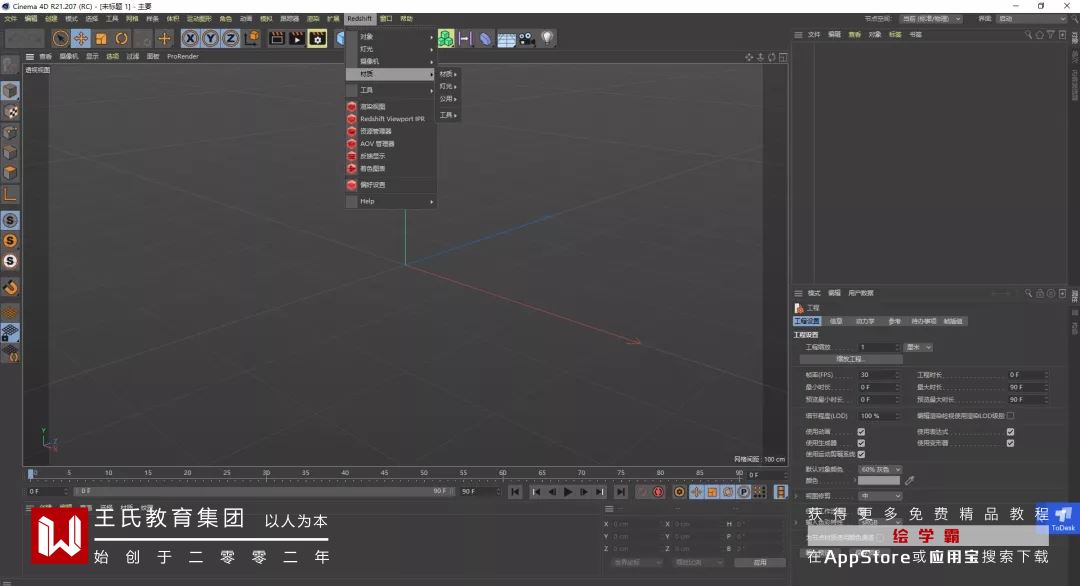1080x586 pixels.
Task: Toggle the Y axis lock
Action: pos(210,39)
